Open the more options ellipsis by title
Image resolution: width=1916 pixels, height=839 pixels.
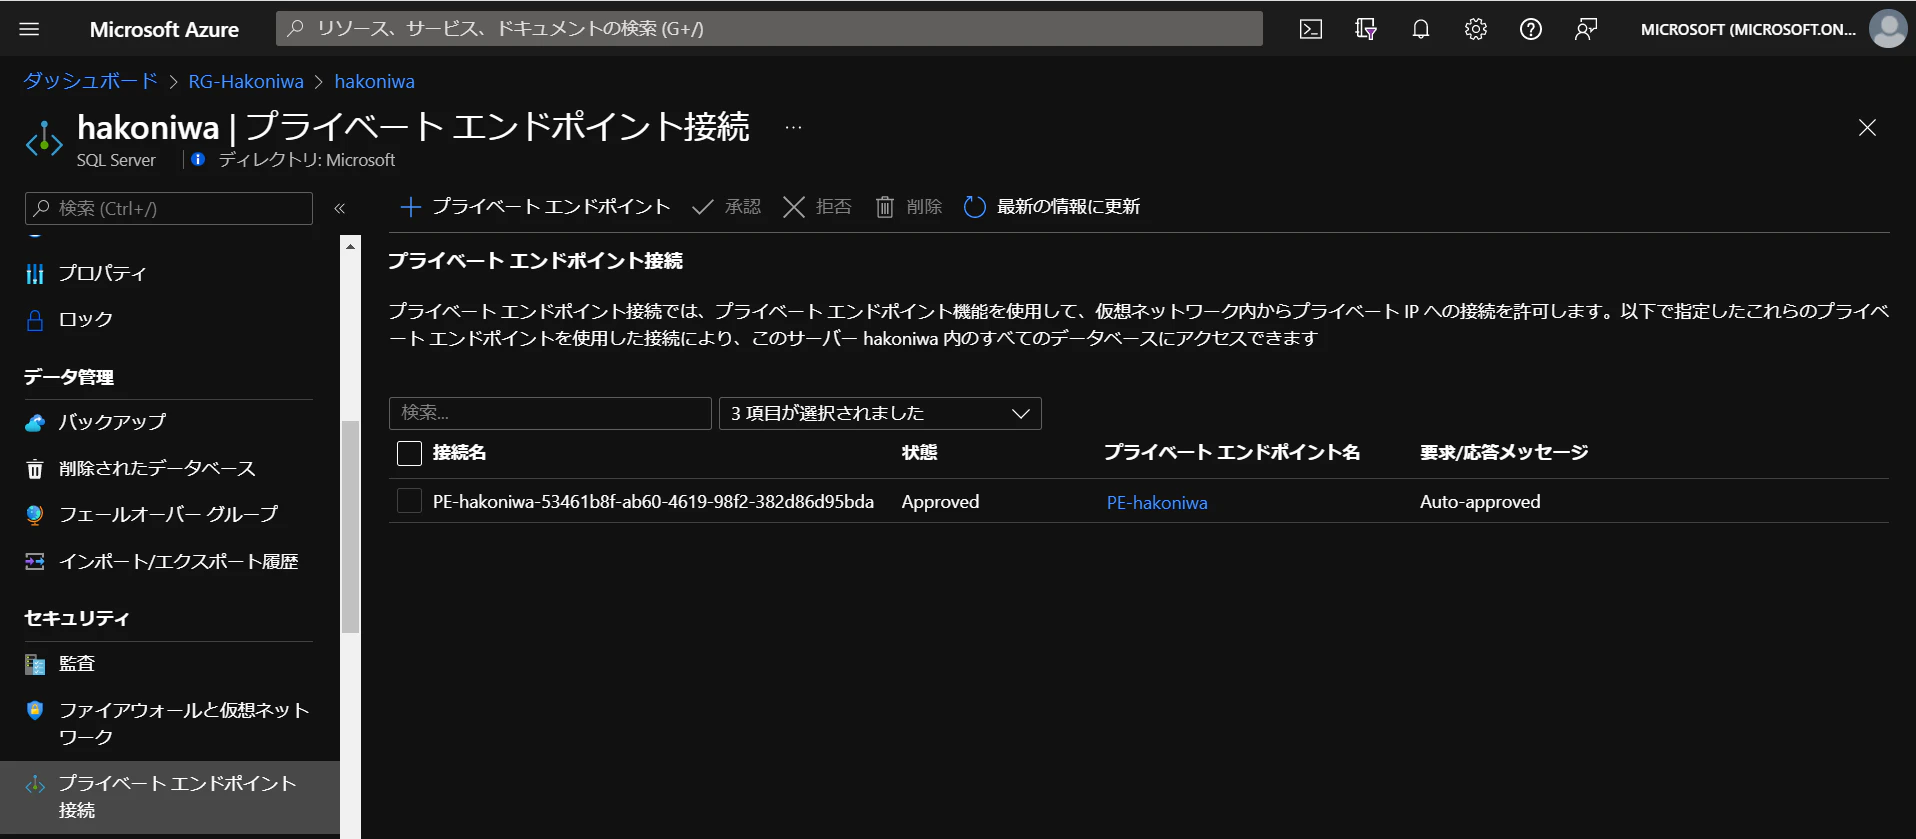(793, 127)
